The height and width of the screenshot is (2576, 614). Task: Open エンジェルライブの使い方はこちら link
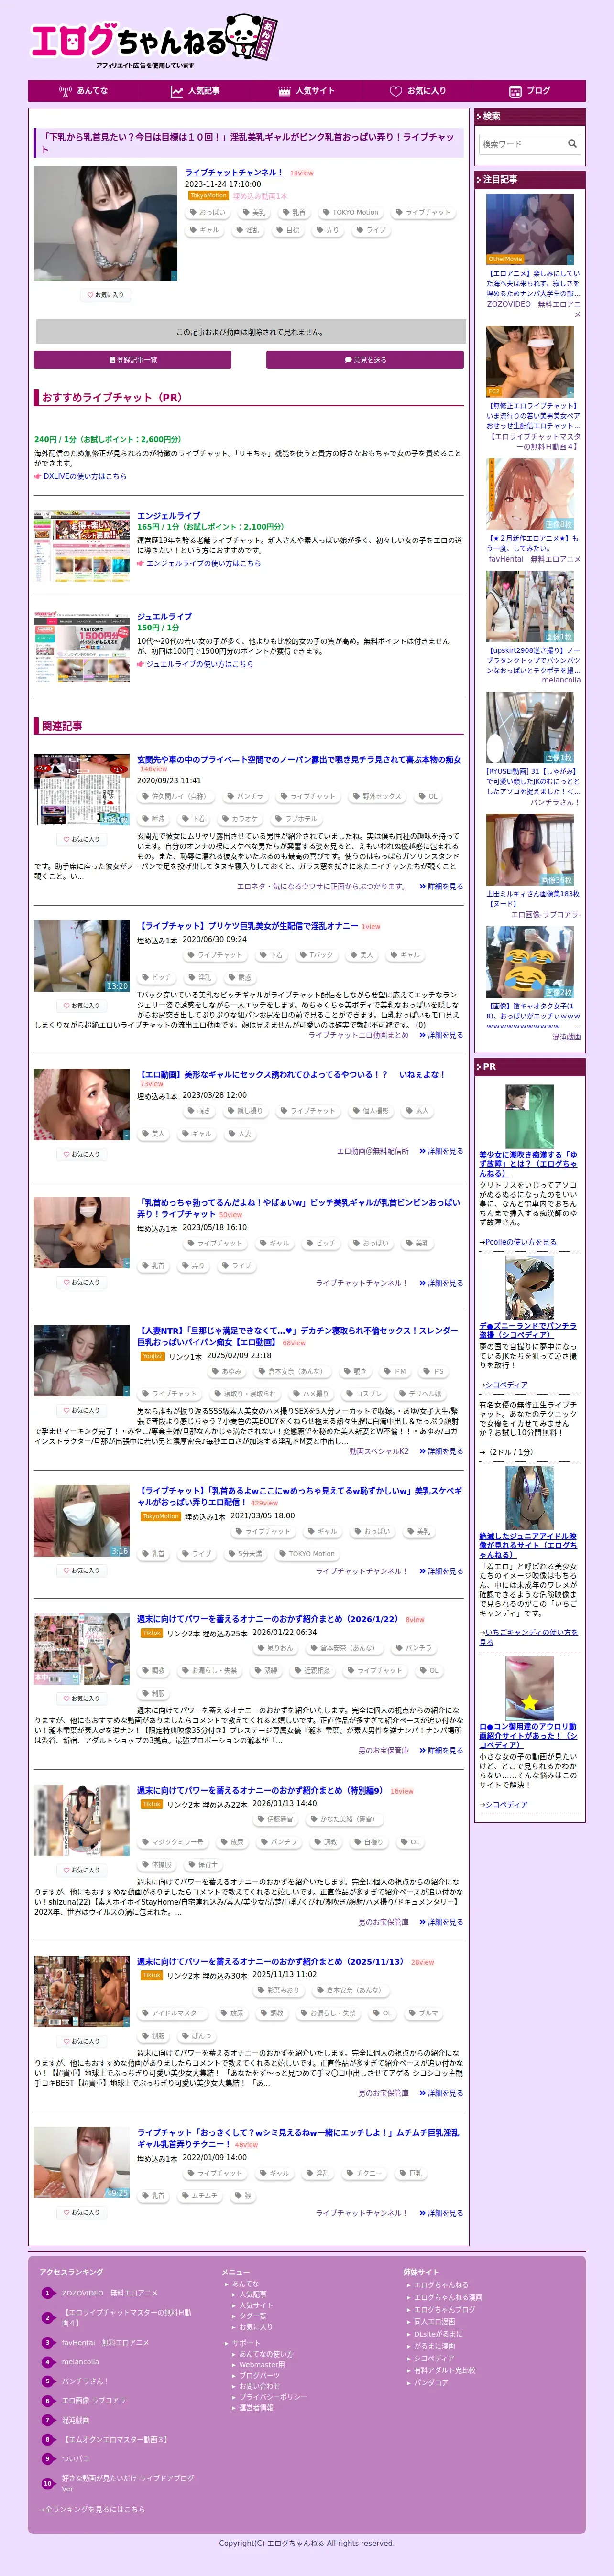(x=203, y=563)
